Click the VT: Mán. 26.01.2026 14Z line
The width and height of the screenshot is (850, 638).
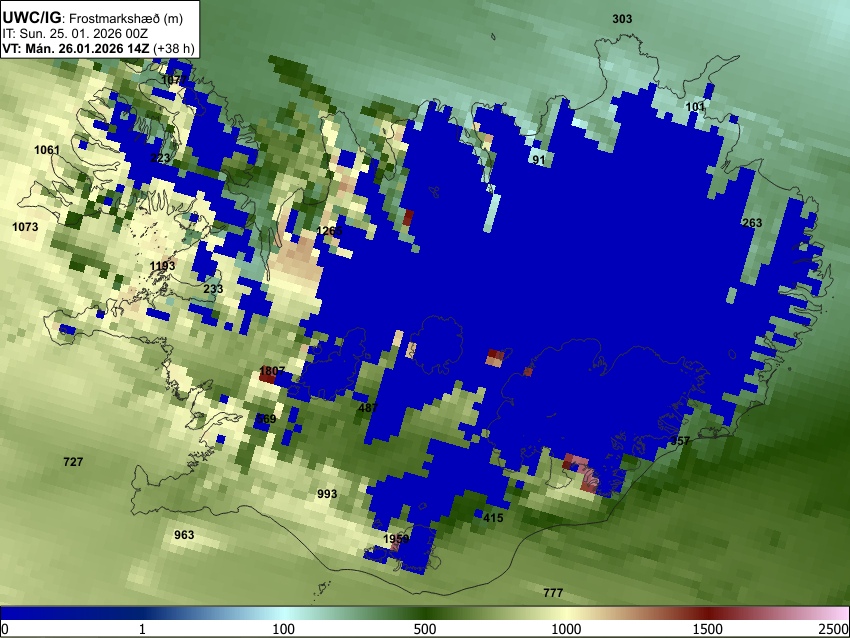tap(75, 48)
